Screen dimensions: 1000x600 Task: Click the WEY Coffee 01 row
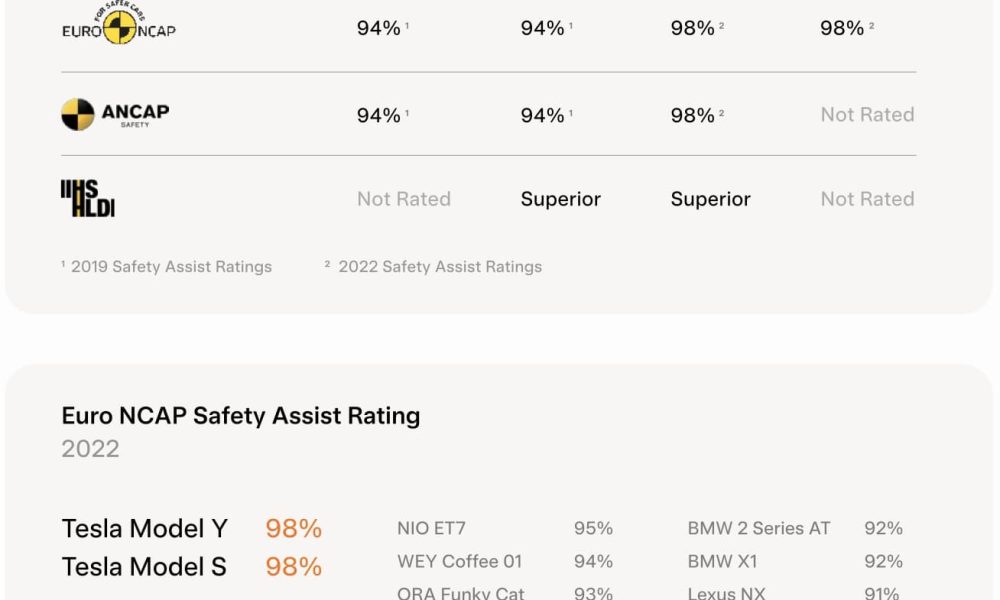pyautogui.click(x=505, y=562)
